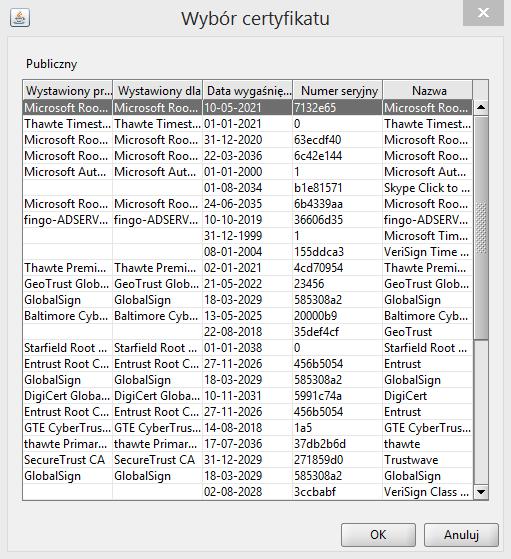The image size is (511, 559).
Task: Click the serial number 1a5 cell
Action: click(337, 428)
